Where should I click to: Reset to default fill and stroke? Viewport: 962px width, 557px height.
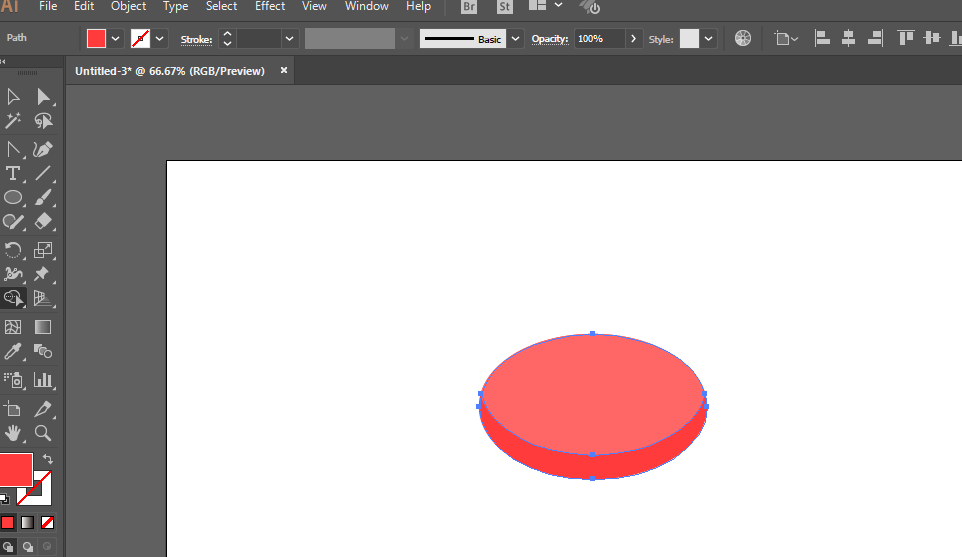(x=5, y=499)
